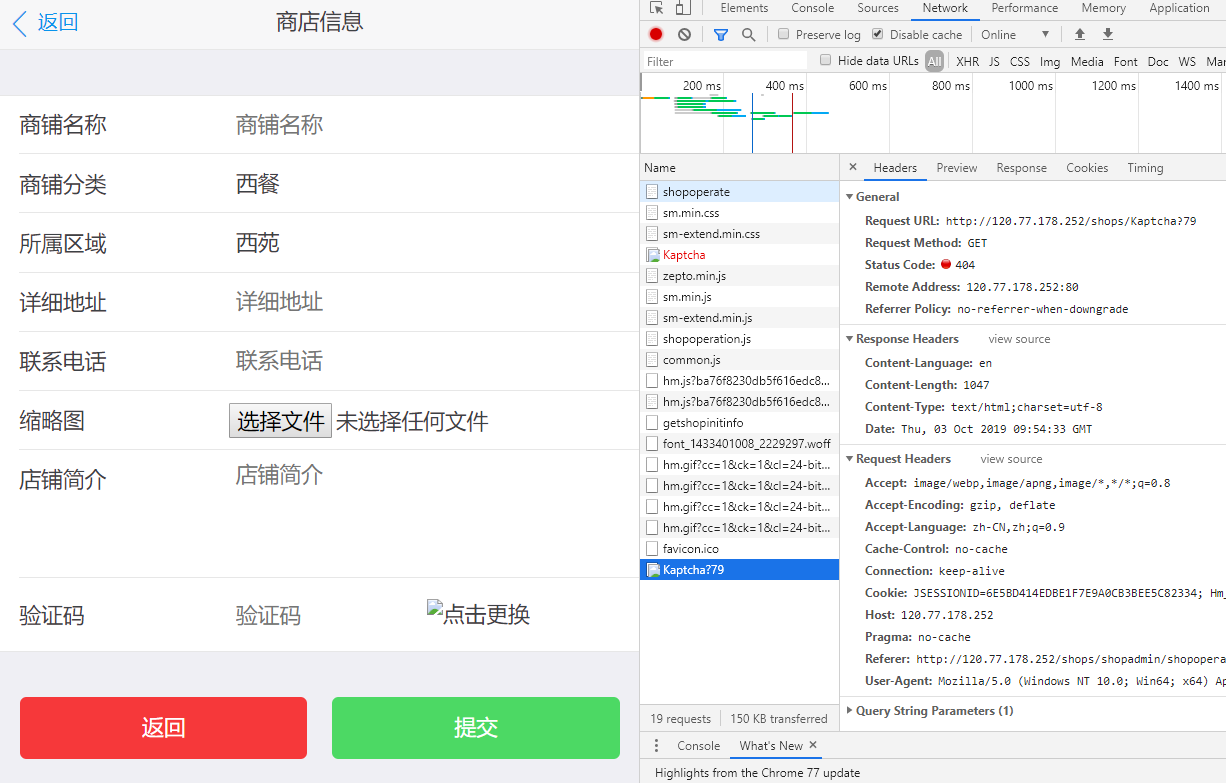Enable the Preserve log checkbox
Viewport: 1226px width, 783px height.
point(783,34)
